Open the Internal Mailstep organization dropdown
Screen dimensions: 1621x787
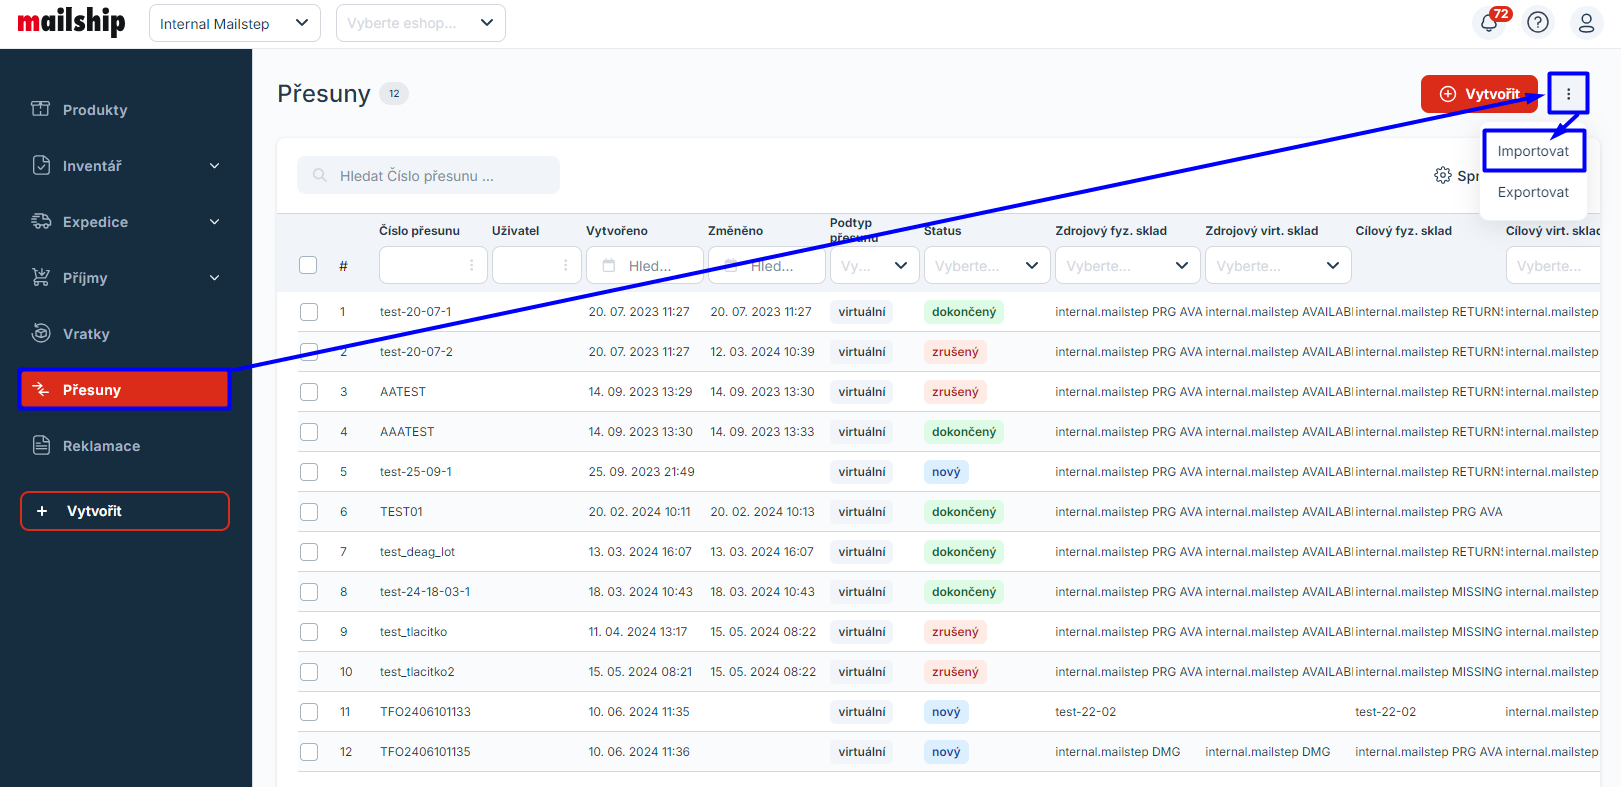coord(234,24)
